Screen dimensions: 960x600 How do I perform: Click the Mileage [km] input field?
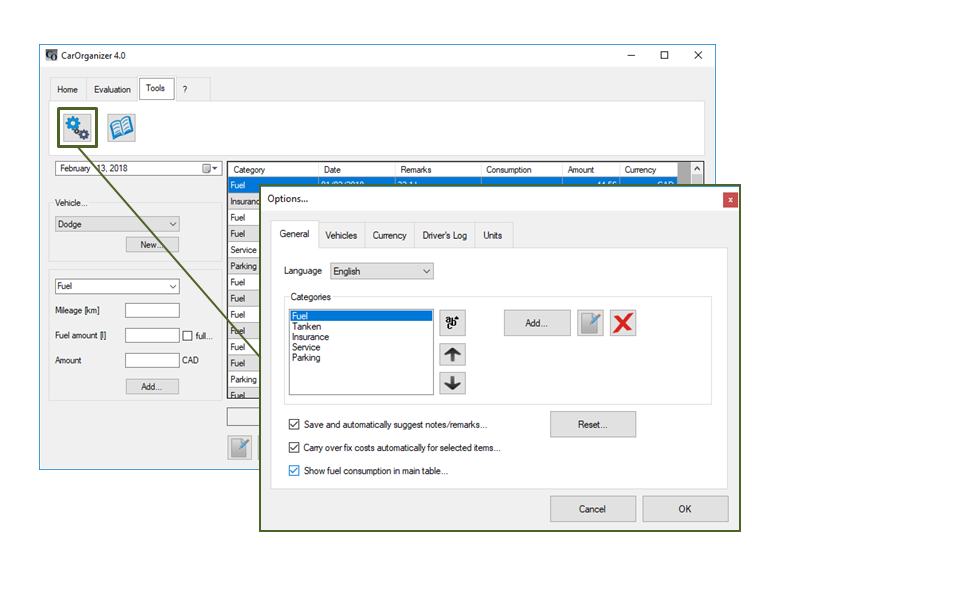click(x=152, y=311)
